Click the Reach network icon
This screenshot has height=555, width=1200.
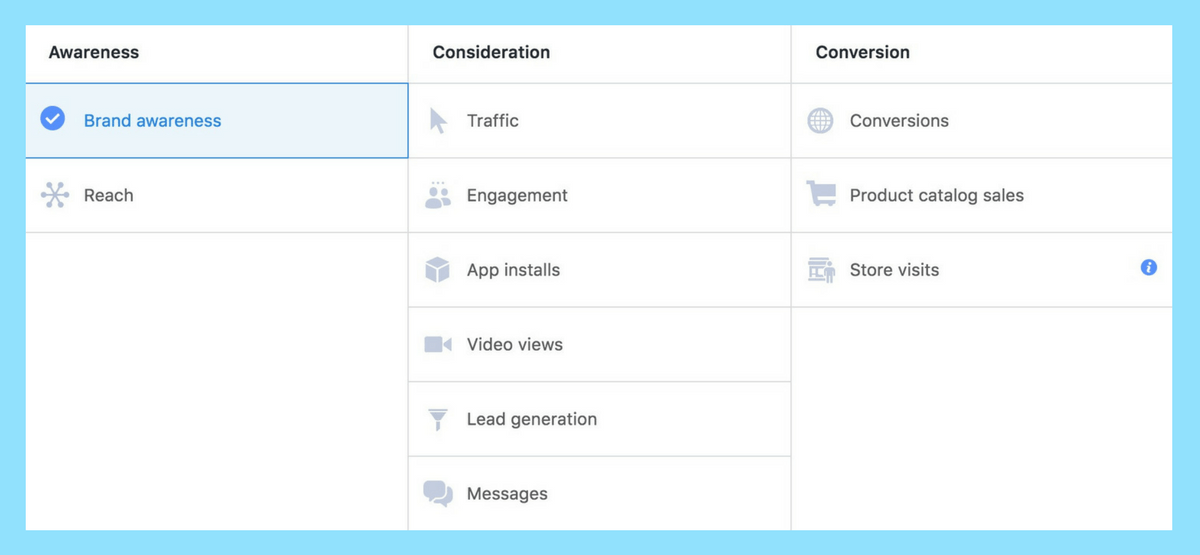[x=55, y=195]
